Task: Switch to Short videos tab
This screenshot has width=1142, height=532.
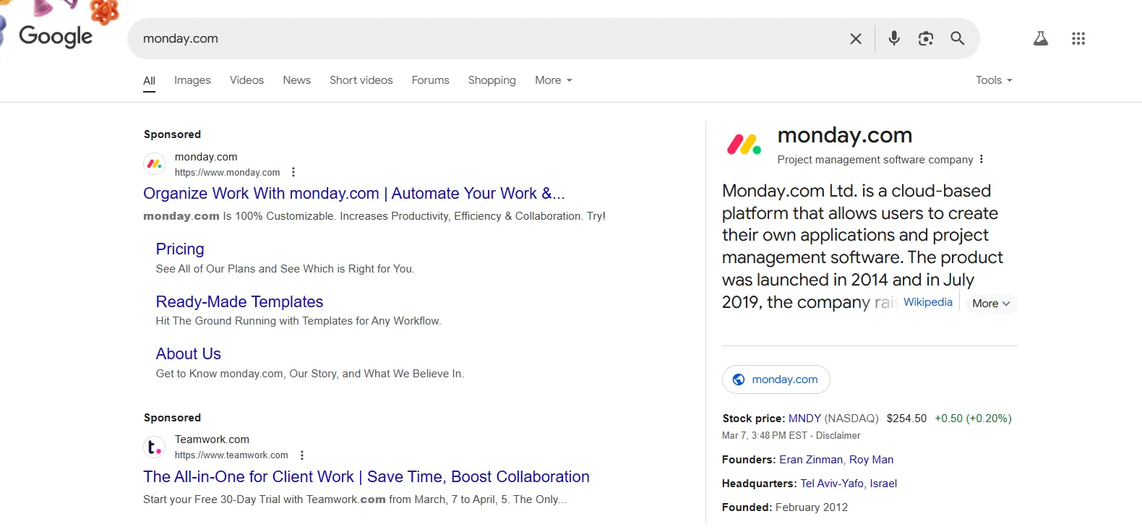Action: pos(361,80)
